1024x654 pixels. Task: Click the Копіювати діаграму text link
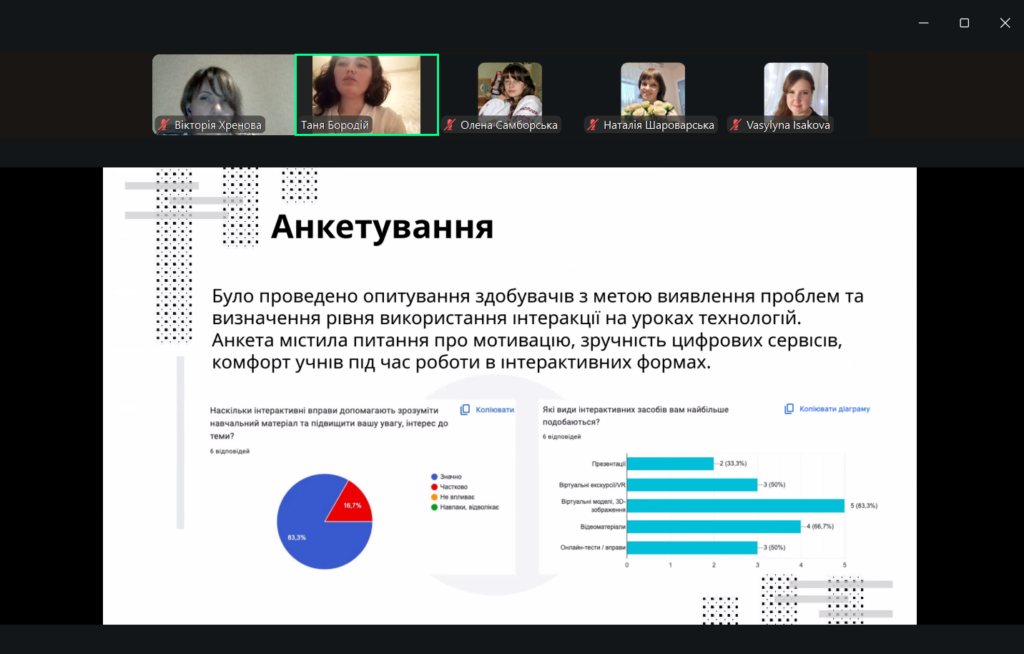(x=835, y=409)
